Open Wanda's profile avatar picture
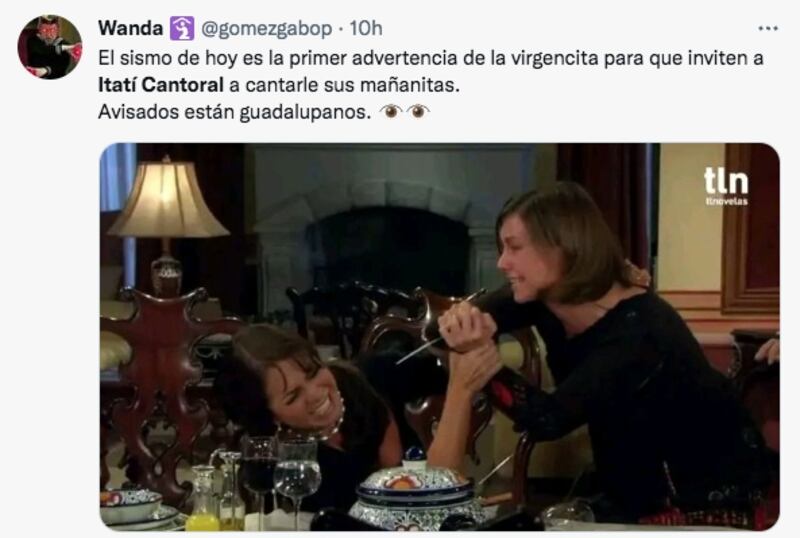This screenshot has height=538, width=800. click(49, 47)
